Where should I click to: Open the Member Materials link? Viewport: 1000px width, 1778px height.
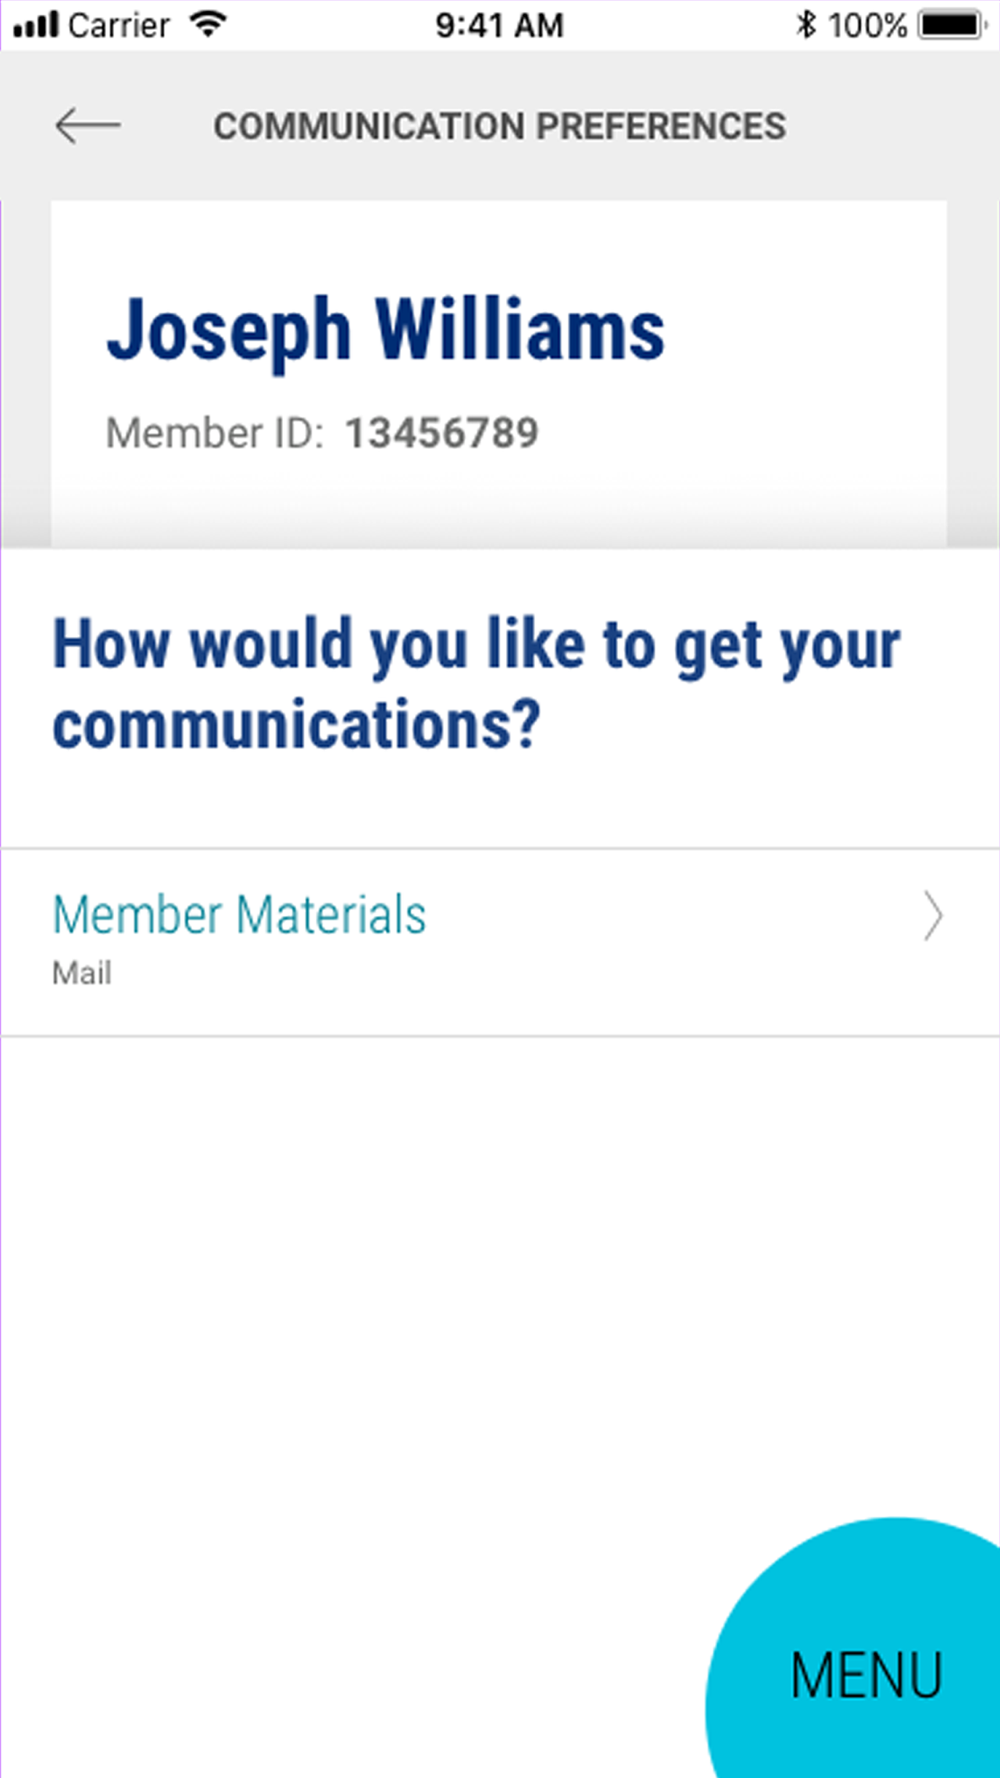coord(239,915)
